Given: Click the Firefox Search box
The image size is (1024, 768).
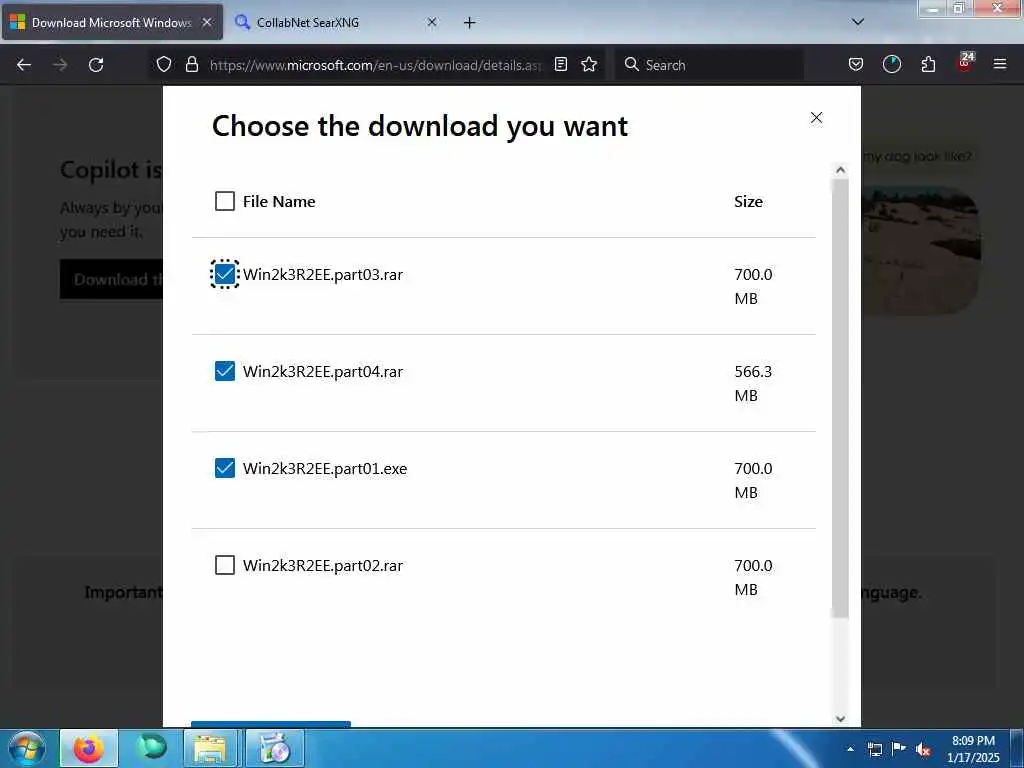Looking at the screenshot, I should [709, 65].
